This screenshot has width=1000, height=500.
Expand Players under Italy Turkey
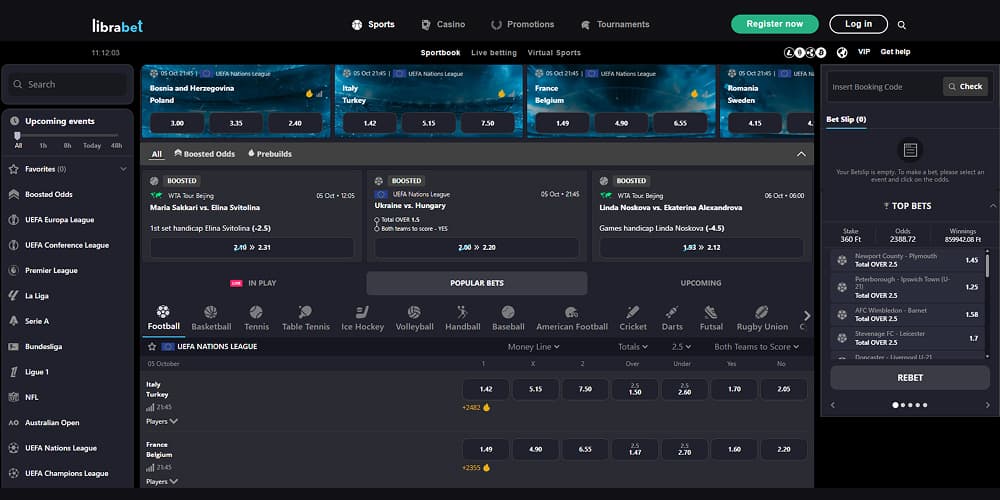click(162, 422)
